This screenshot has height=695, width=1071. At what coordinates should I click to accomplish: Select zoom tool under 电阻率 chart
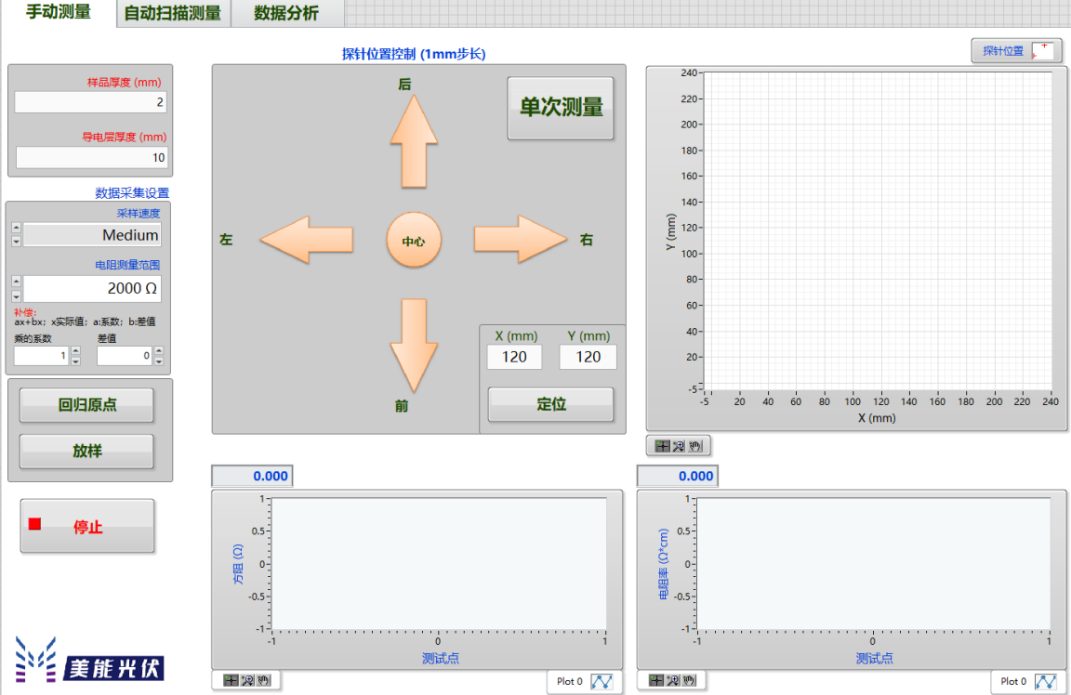[x=672, y=681]
